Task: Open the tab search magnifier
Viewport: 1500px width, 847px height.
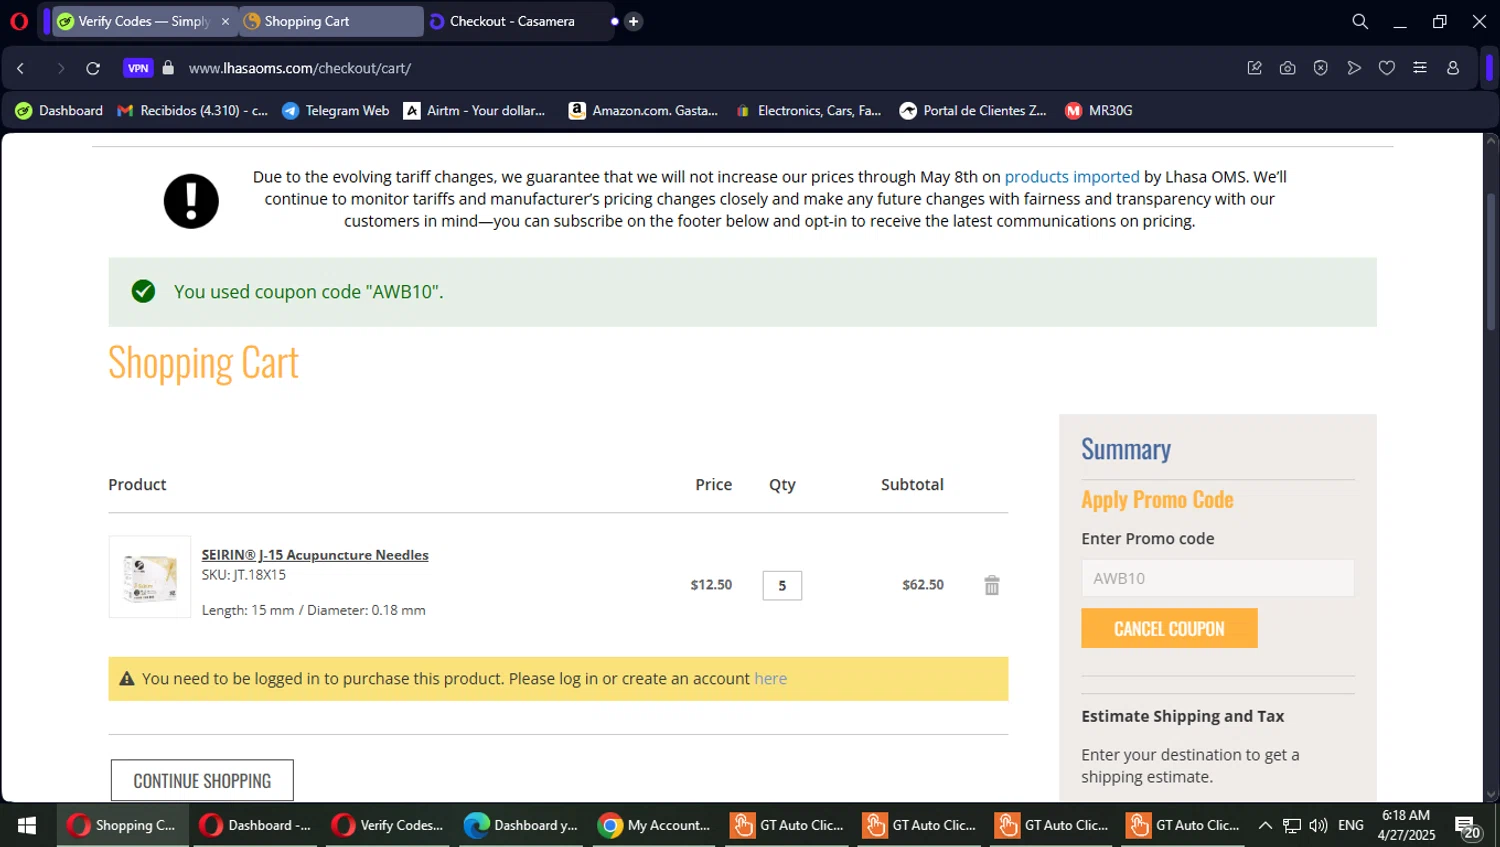Action: [x=1360, y=21]
